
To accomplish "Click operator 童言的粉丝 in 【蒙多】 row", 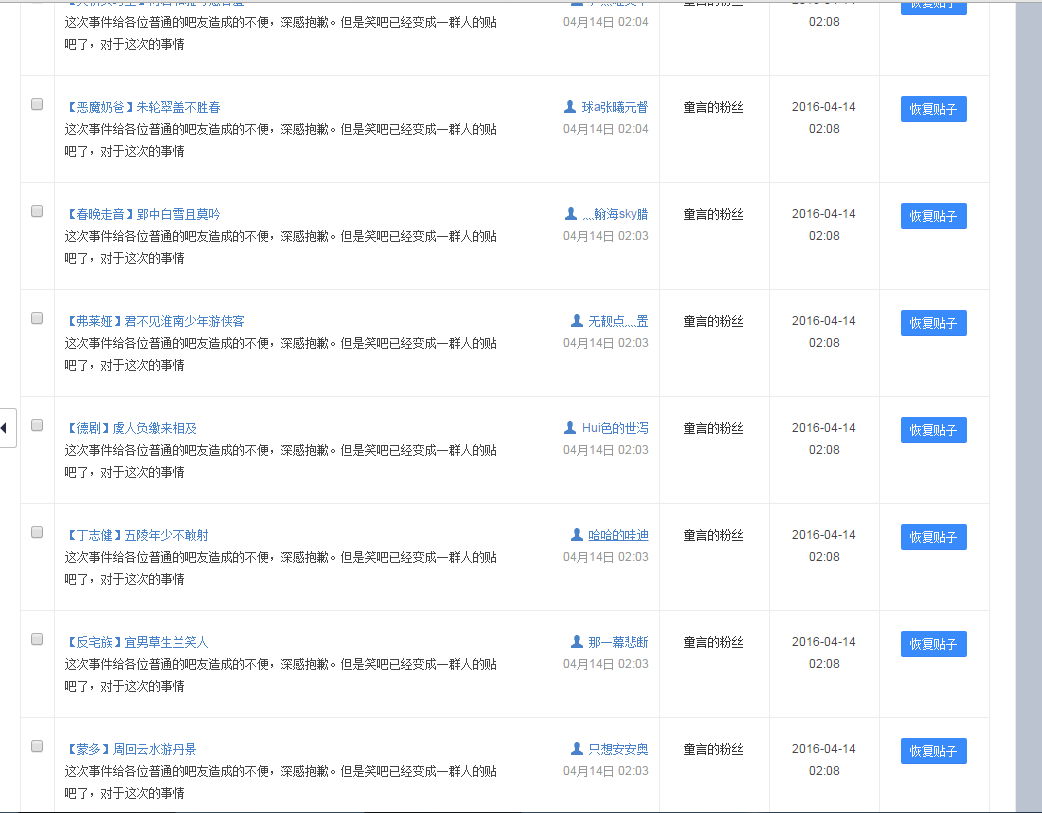I will [x=713, y=749].
